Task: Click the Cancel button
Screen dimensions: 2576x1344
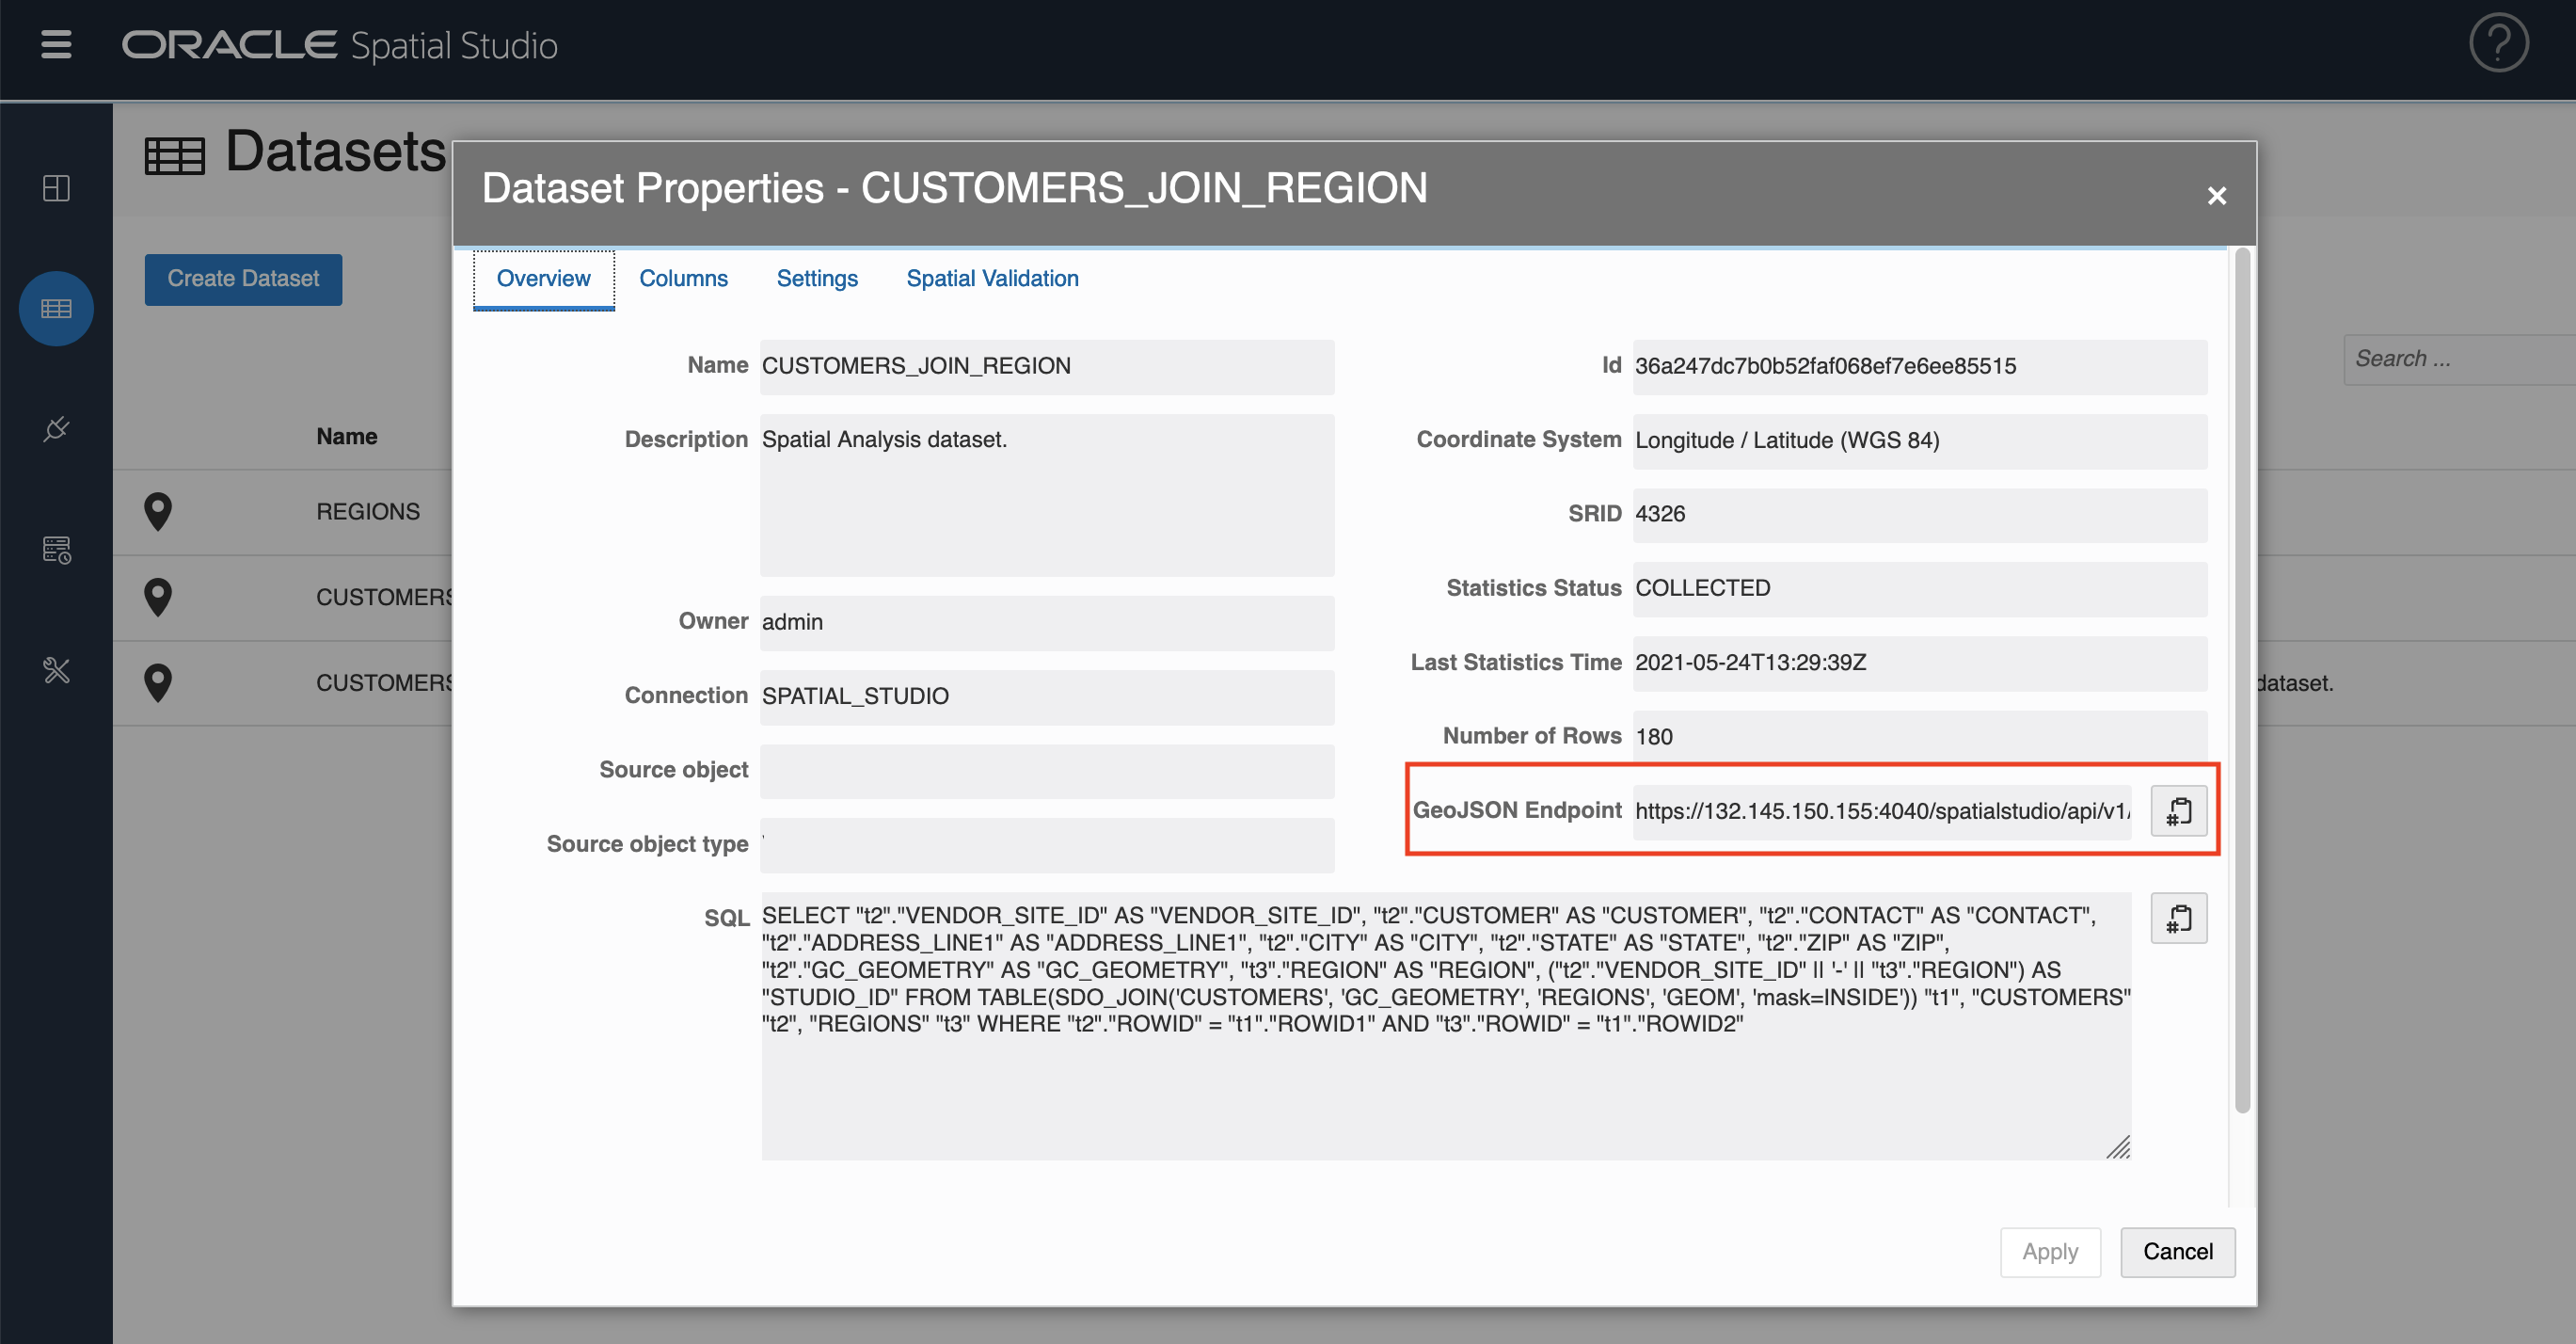Action: (2177, 1251)
